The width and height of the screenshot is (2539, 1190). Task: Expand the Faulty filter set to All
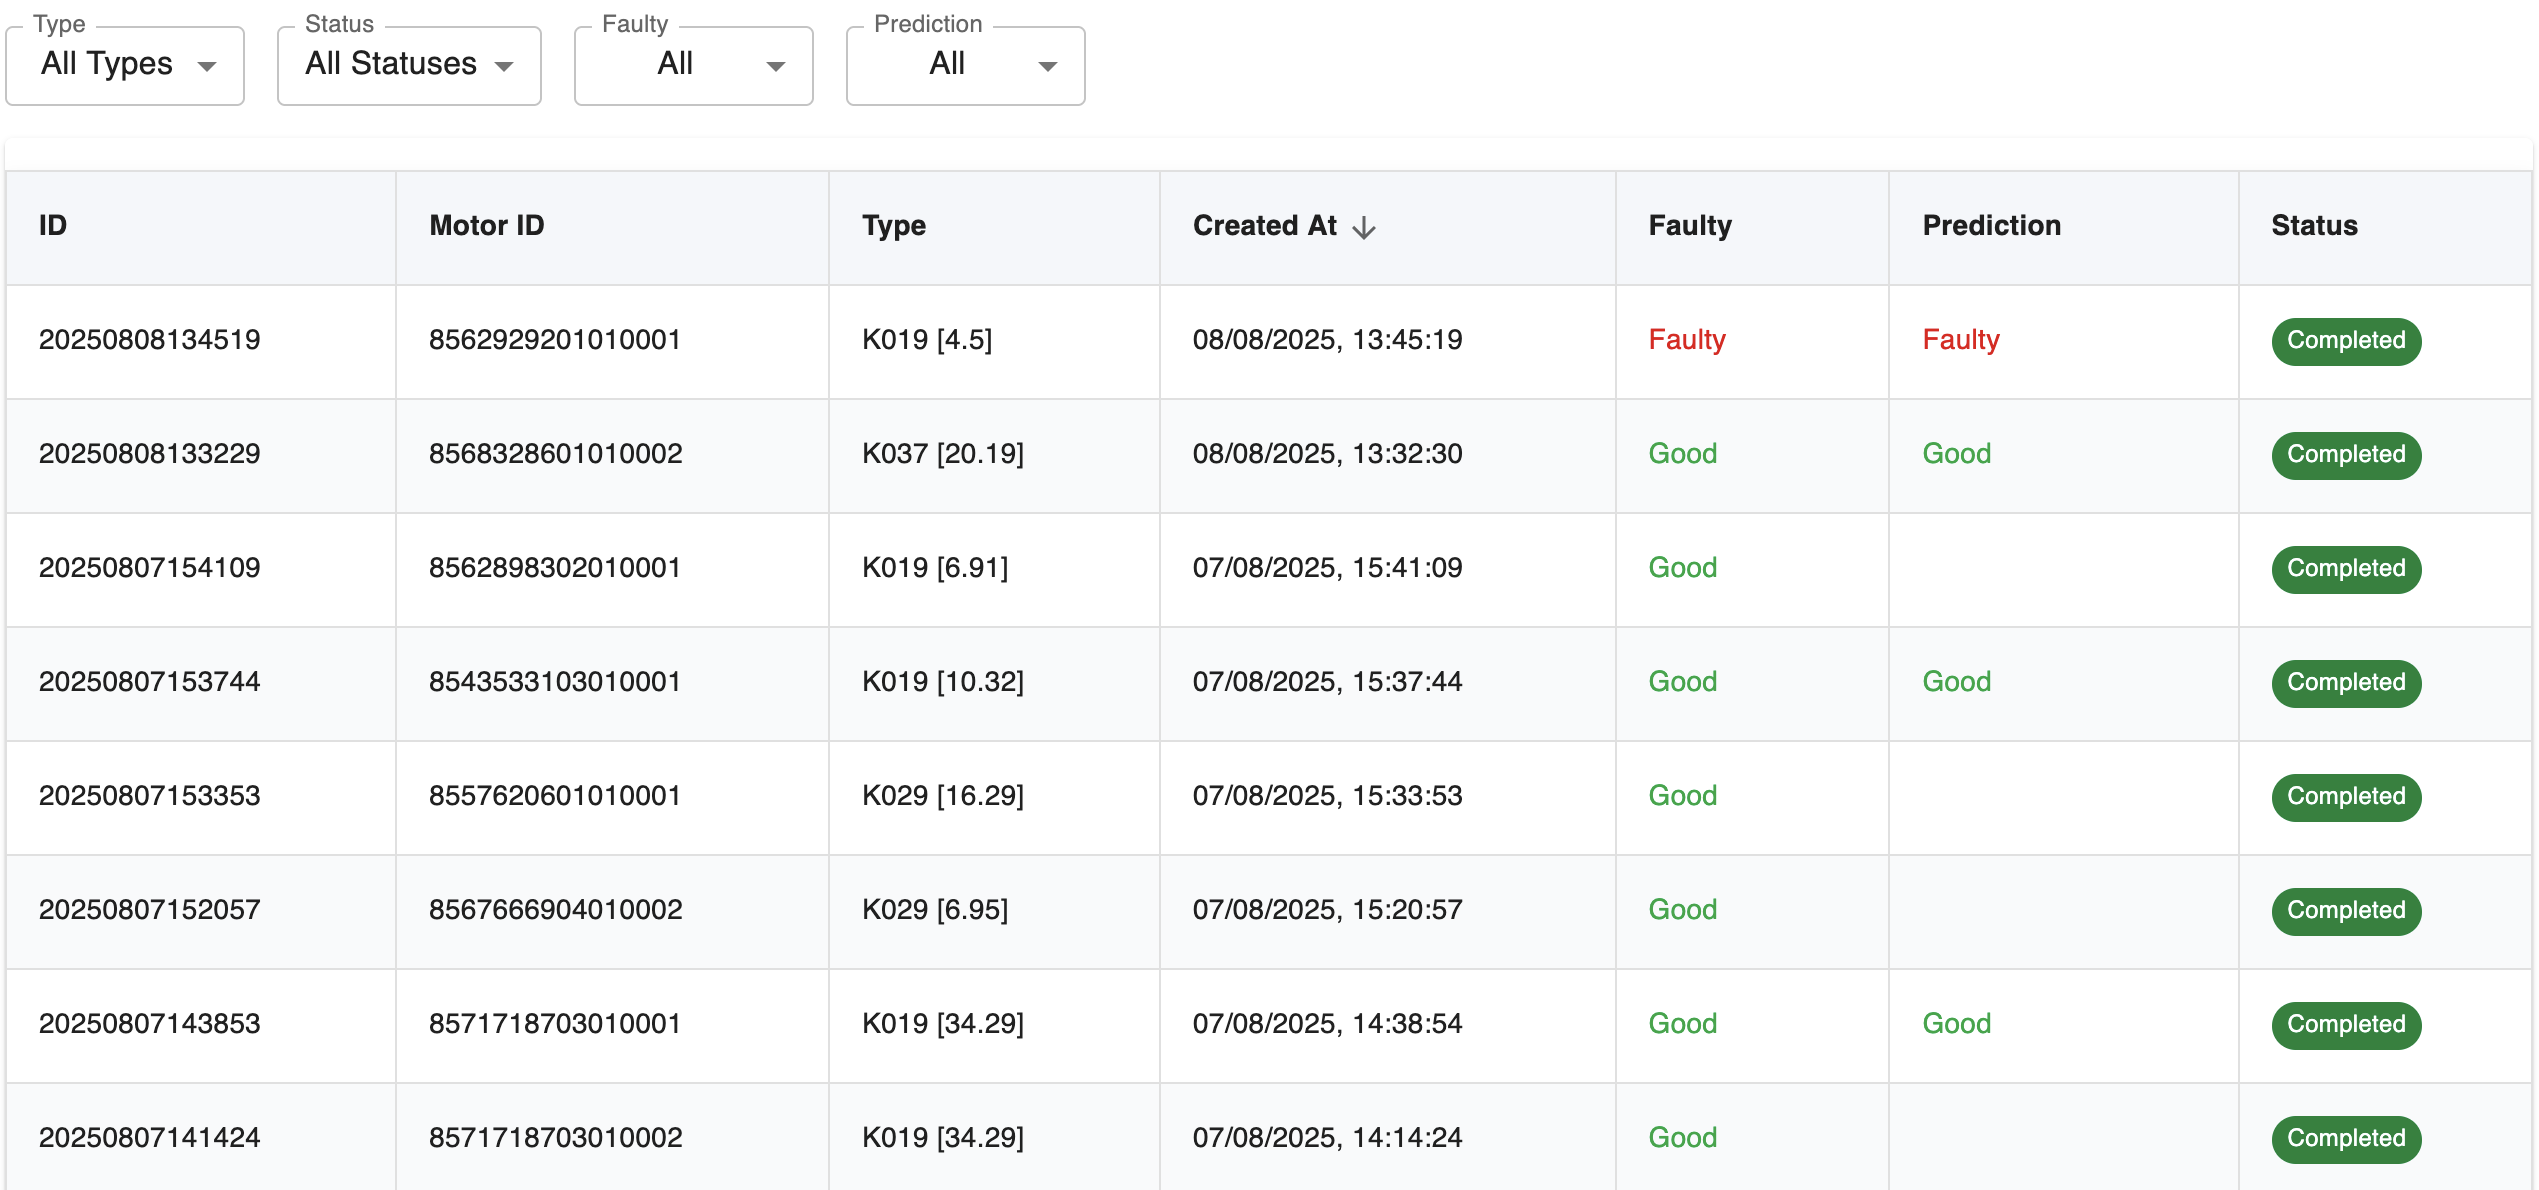[x=693, y=64]
